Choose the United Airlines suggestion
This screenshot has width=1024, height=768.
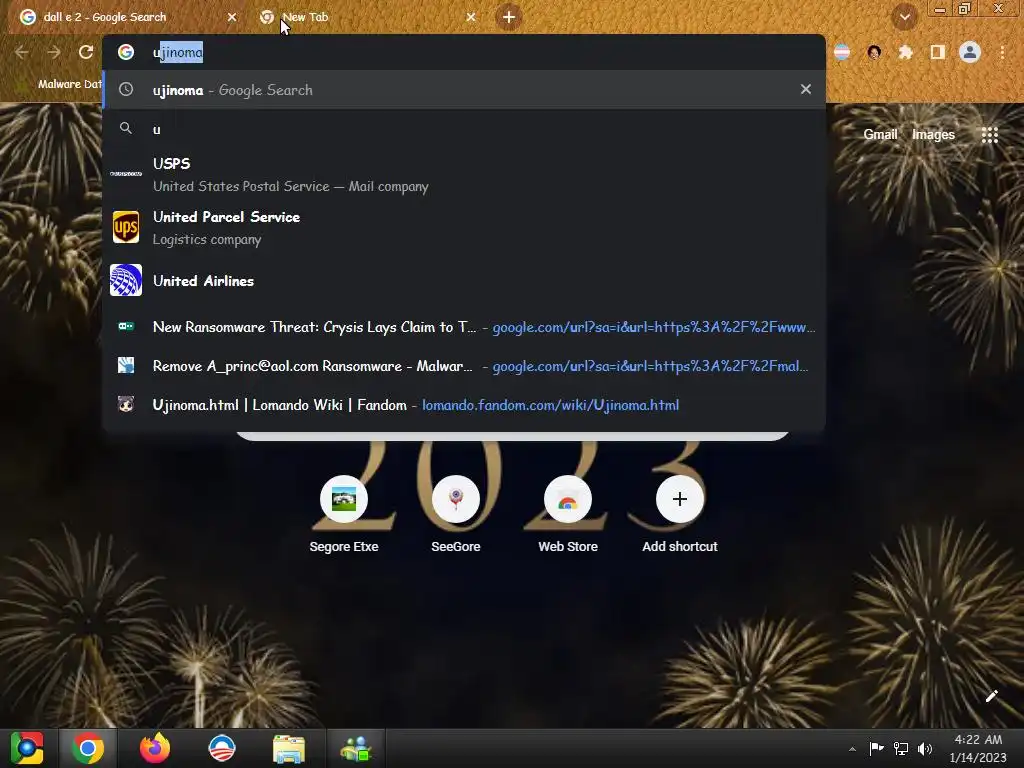click(464, 280)
